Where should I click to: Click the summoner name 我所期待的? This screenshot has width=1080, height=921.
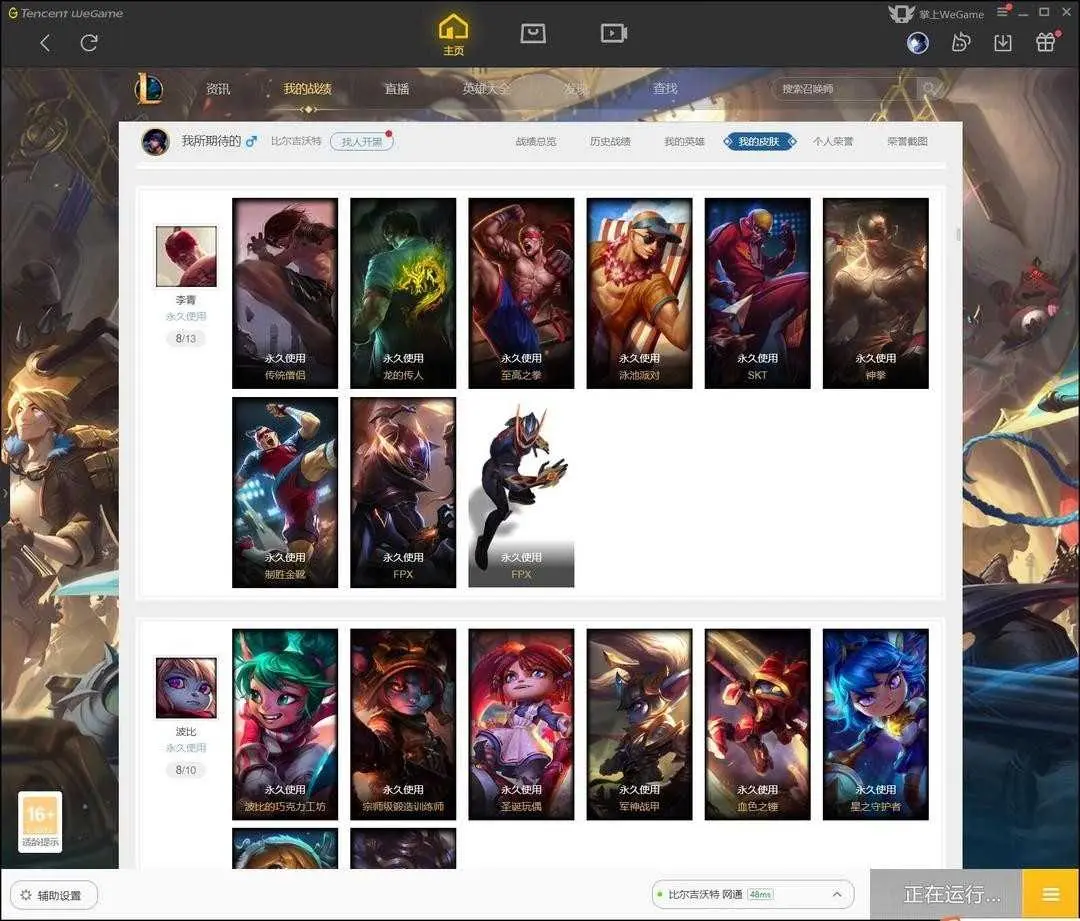[211, 141]
